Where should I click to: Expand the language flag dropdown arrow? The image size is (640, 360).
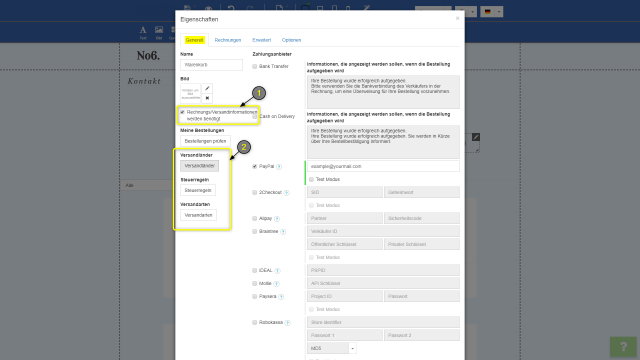pyautogui.click(x=499, y=11)
